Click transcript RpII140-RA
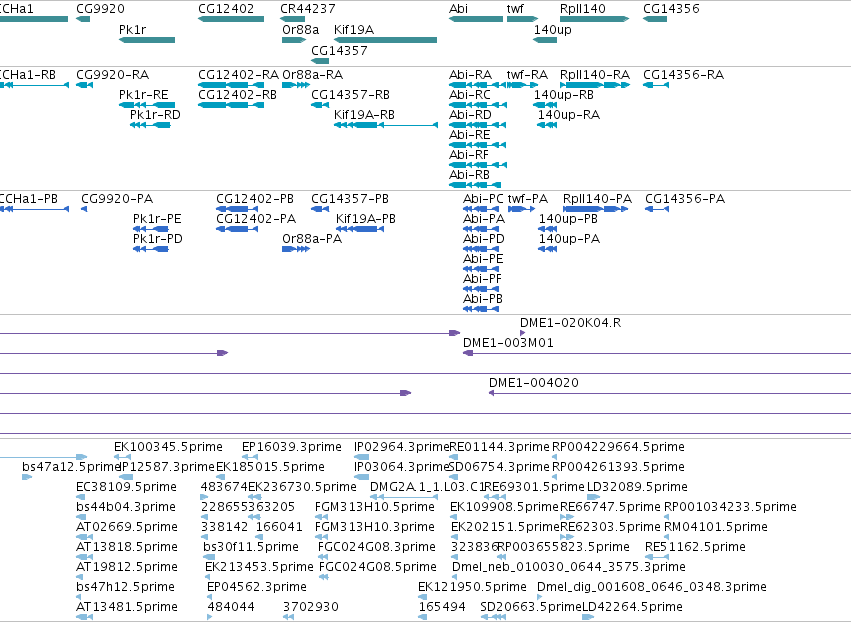Image resolution: width=851 pixels, height=622 pixels. pyautogui.click(x=595, y=85)
